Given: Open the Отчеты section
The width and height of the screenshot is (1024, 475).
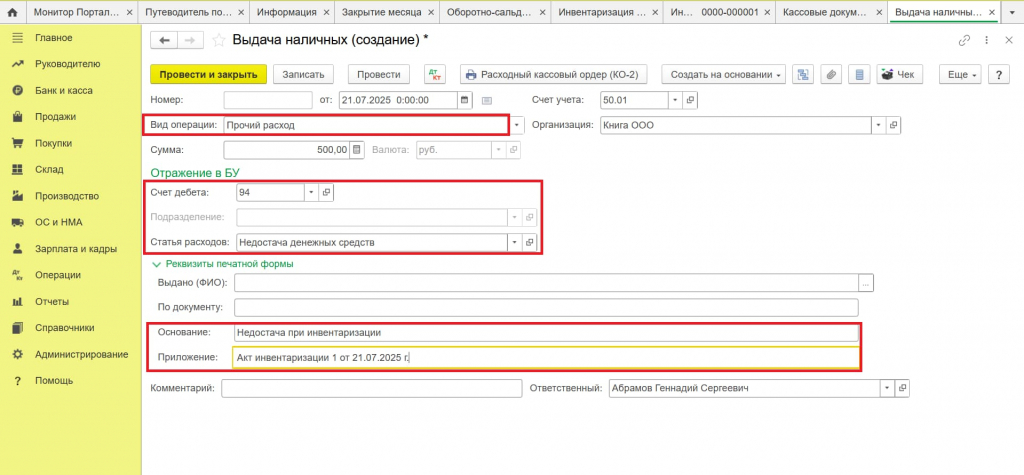Looking at the screenshot, I should [52, 302].
